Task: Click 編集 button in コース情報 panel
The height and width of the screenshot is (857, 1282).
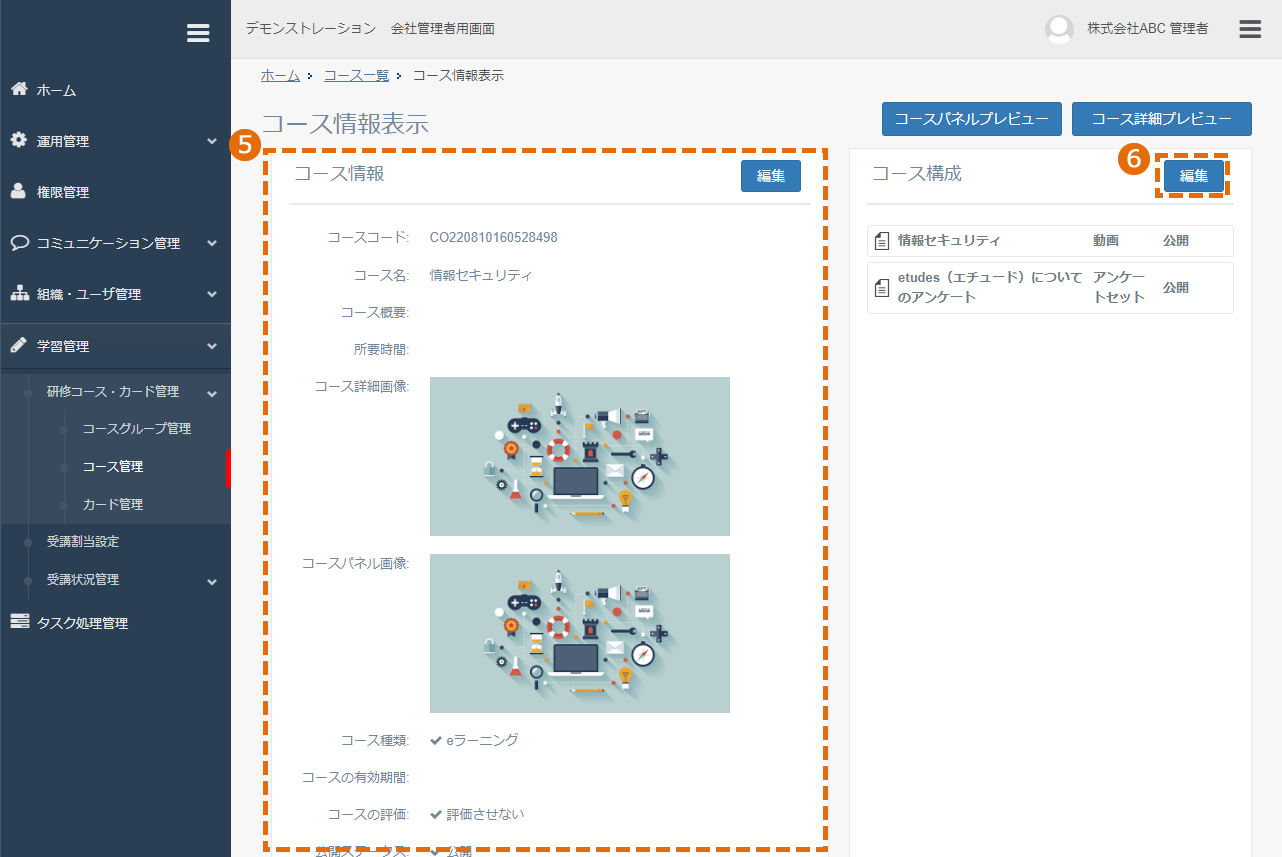Action: pos(771,176)
